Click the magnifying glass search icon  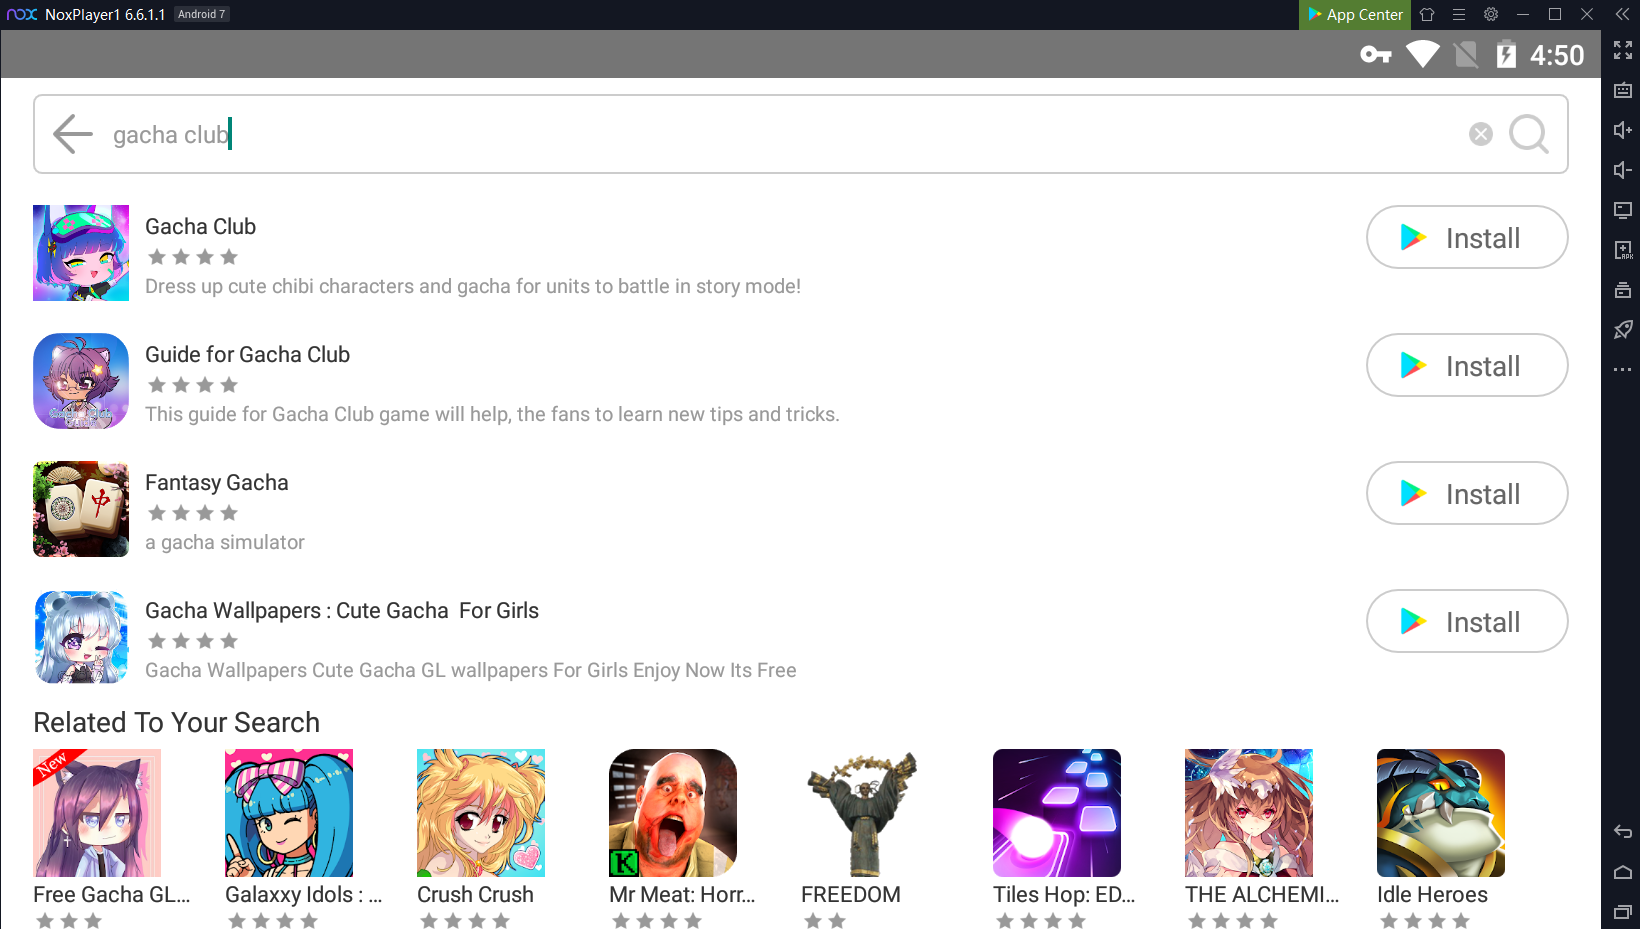coord(1528,134)
